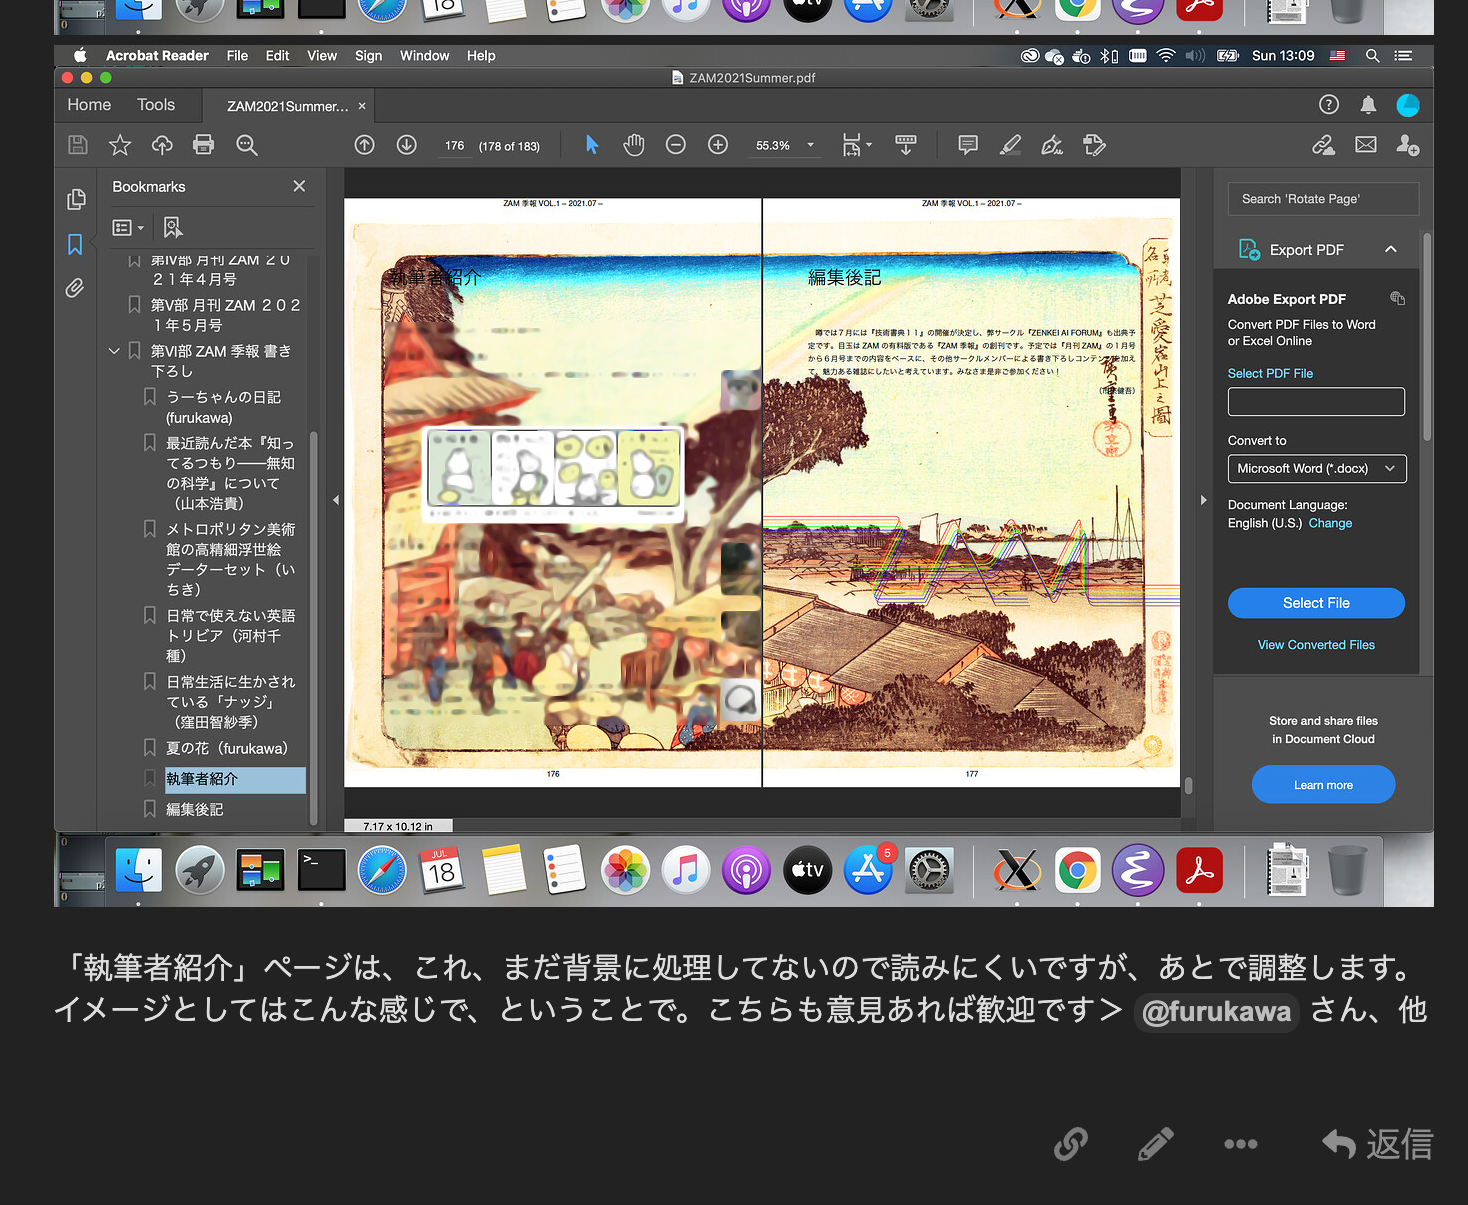This screenshot has height=1205, width=1468.
Task: Open the View Converted Files link
Action: pos(1316,645)
